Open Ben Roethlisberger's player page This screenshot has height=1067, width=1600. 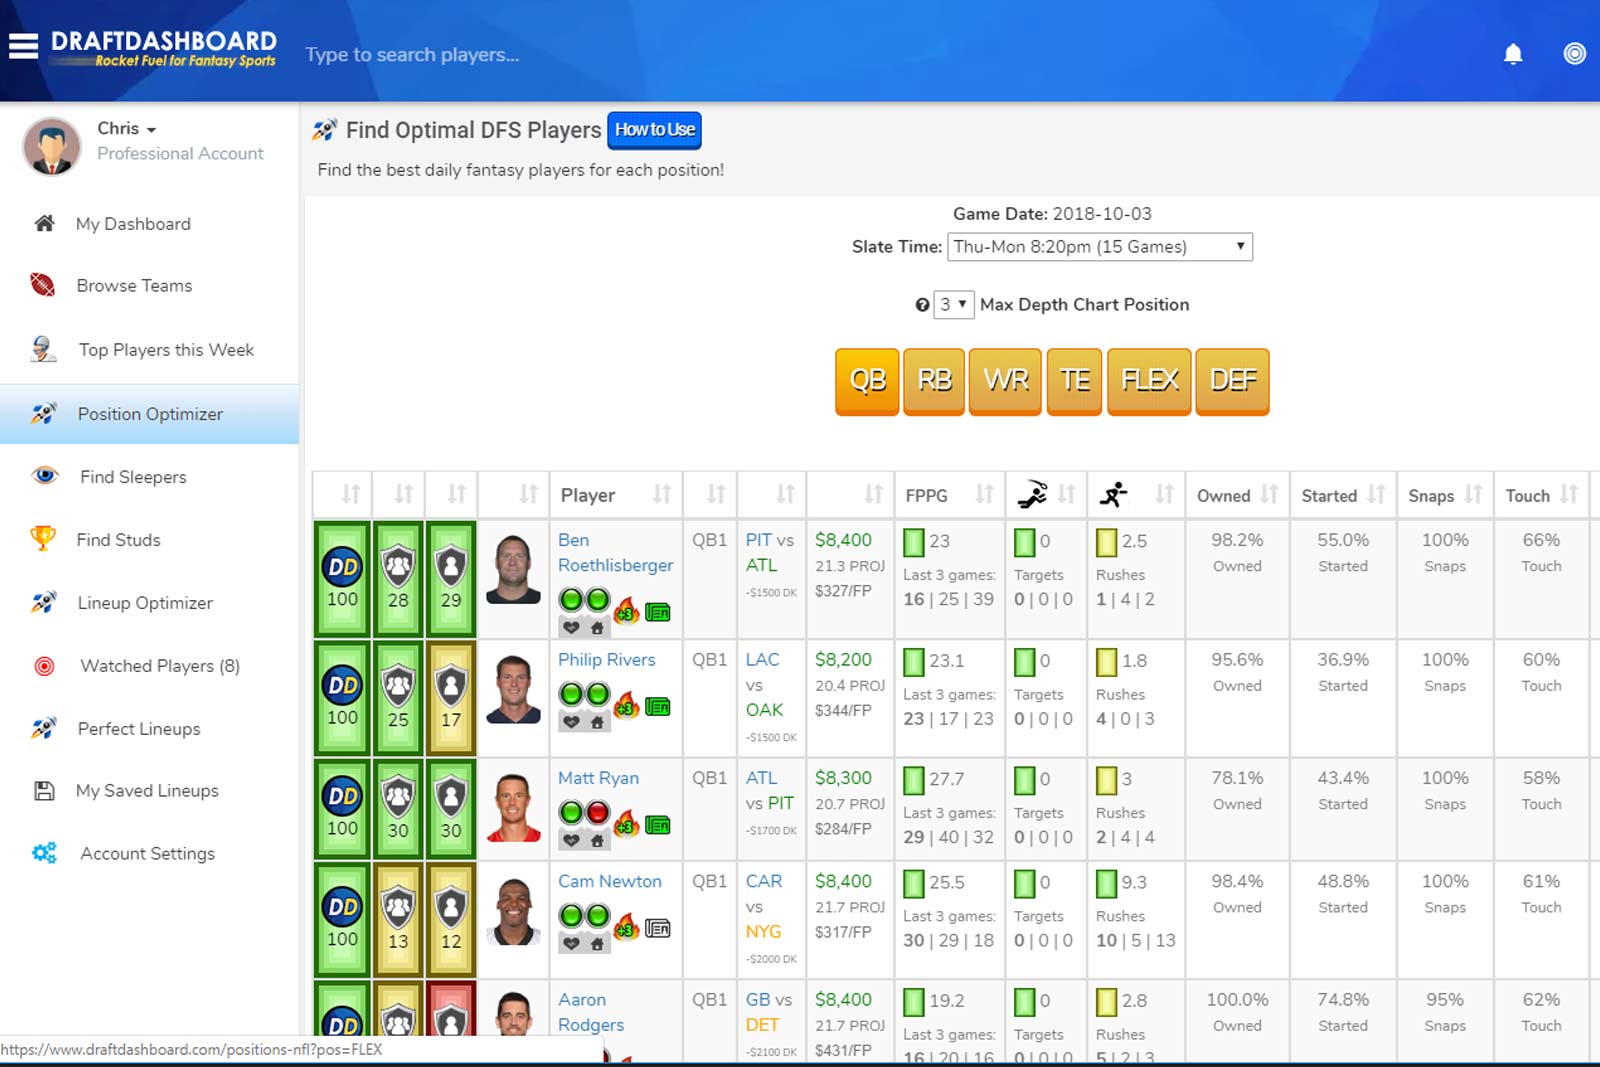coord(615,553)
